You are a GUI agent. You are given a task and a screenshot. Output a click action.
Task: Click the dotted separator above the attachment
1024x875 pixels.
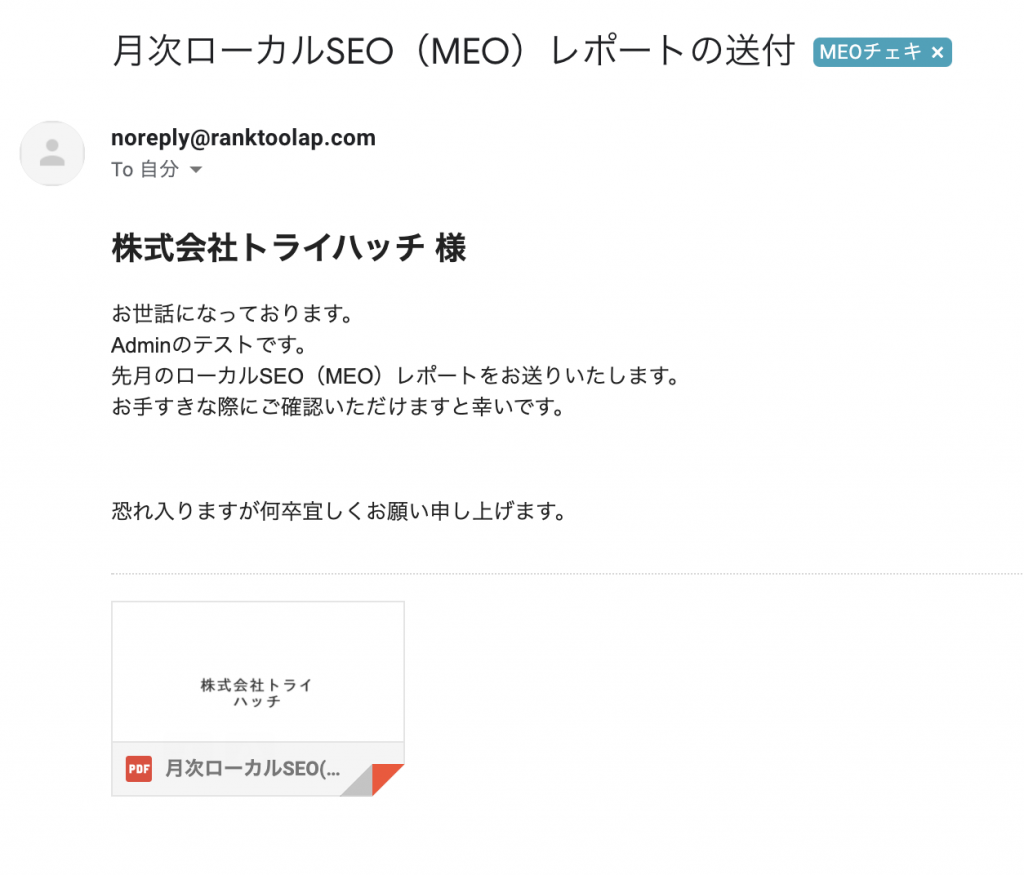pyautogui.click(x=567, y=574)
